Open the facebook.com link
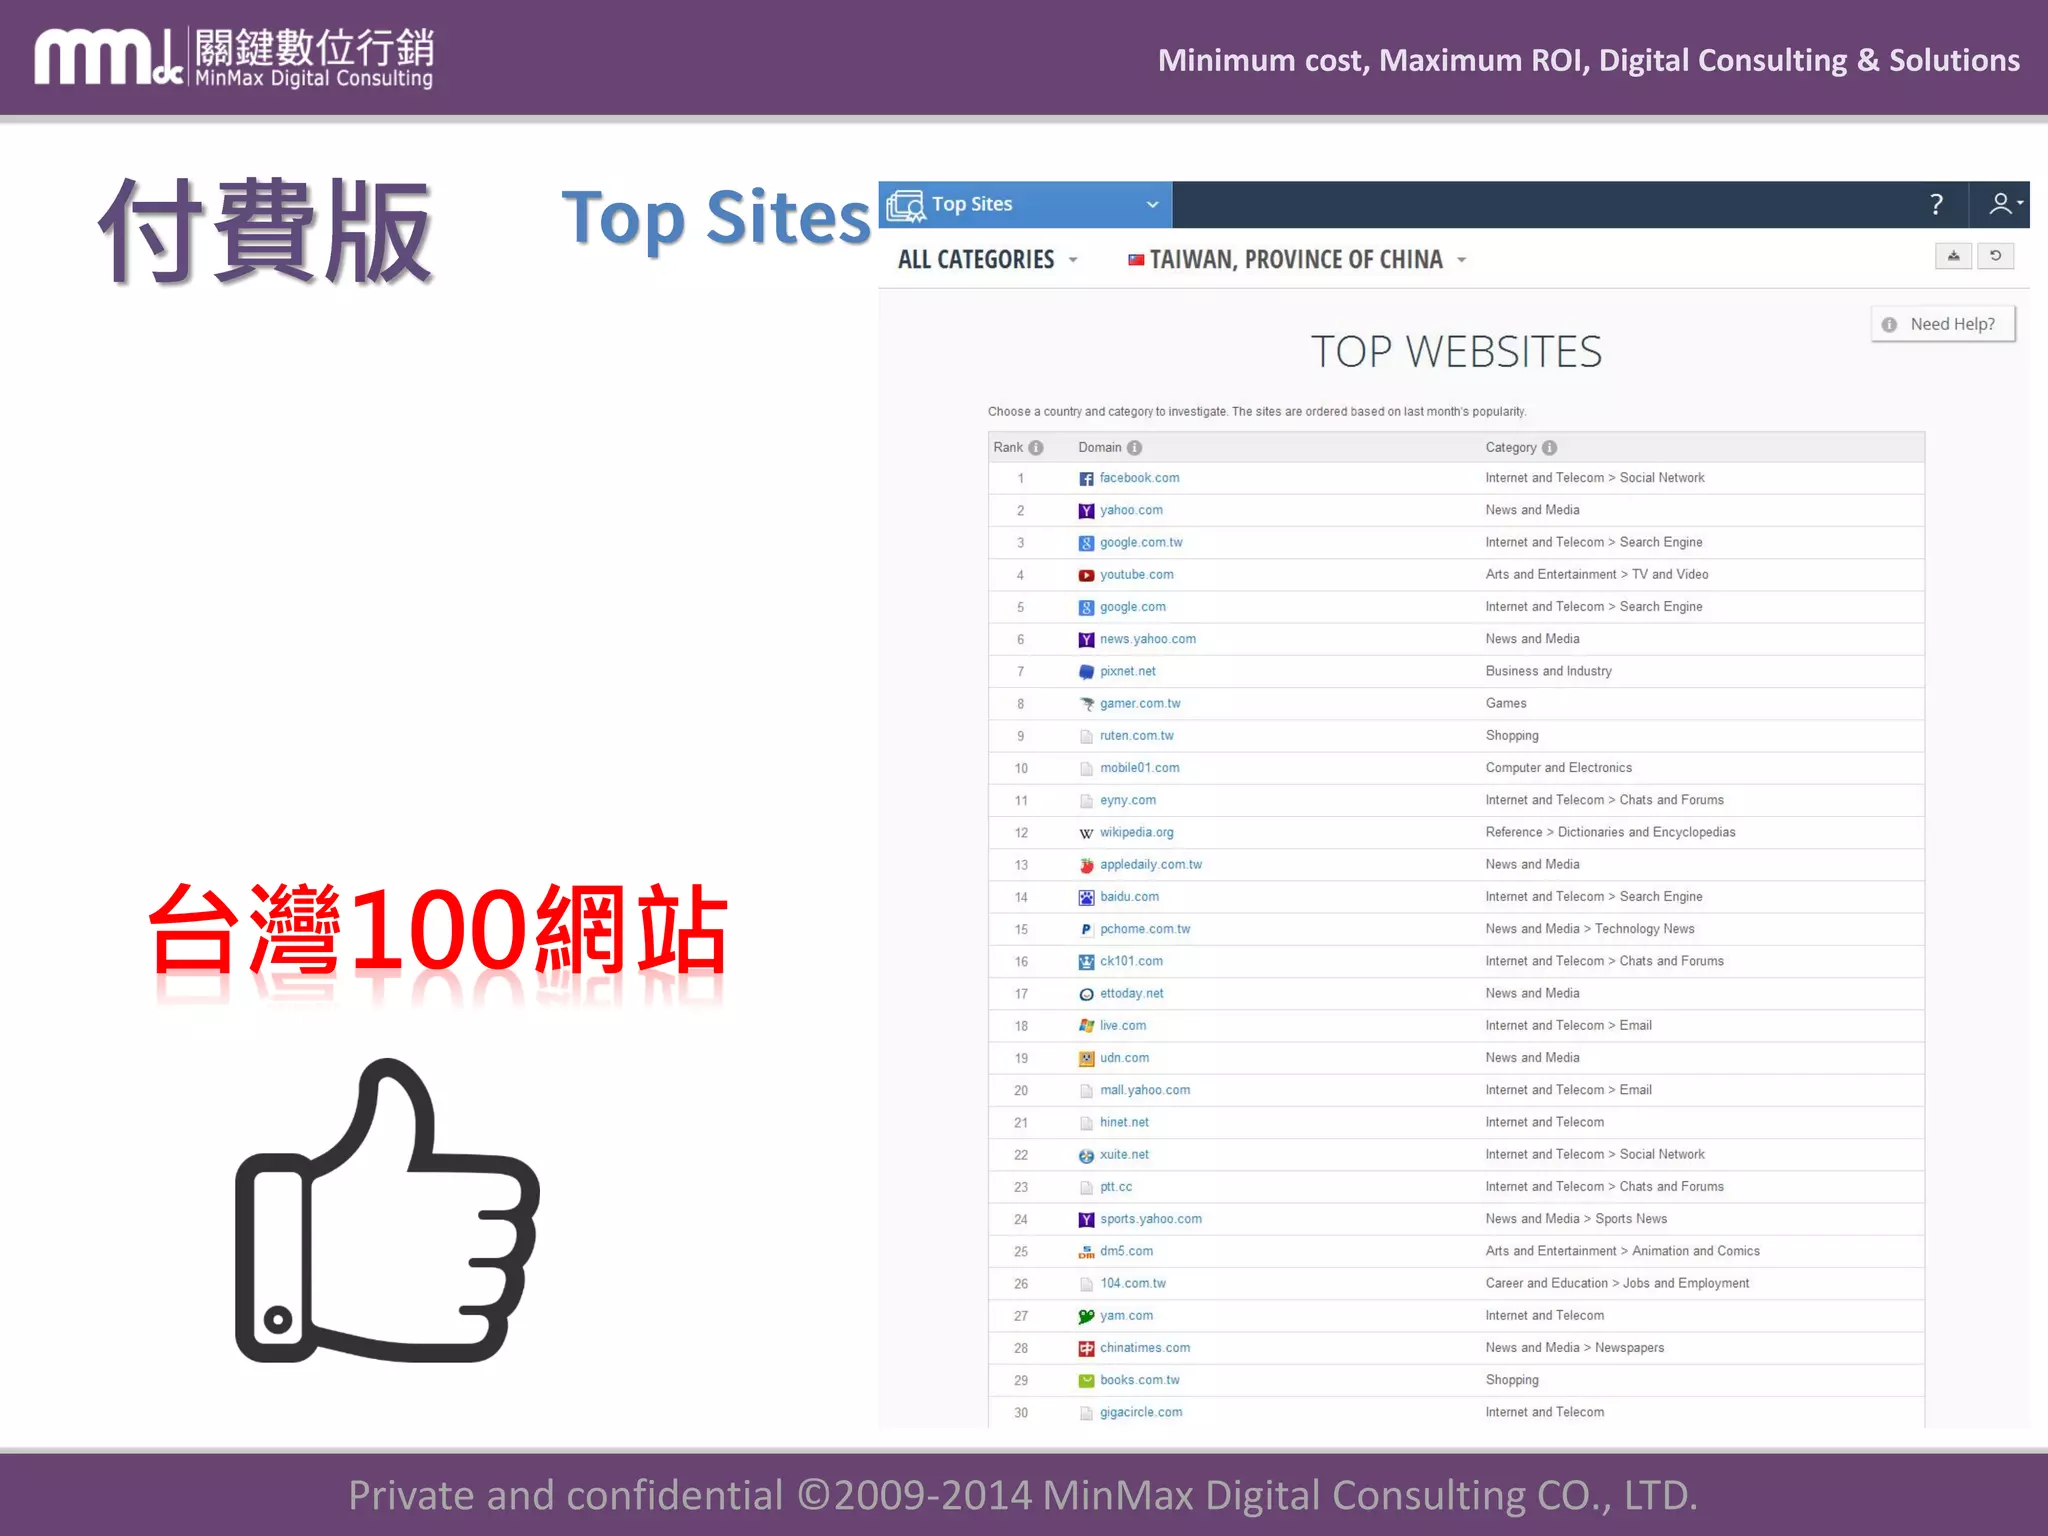This screenshot has height=1536, width=2048. pos(1139,478)
